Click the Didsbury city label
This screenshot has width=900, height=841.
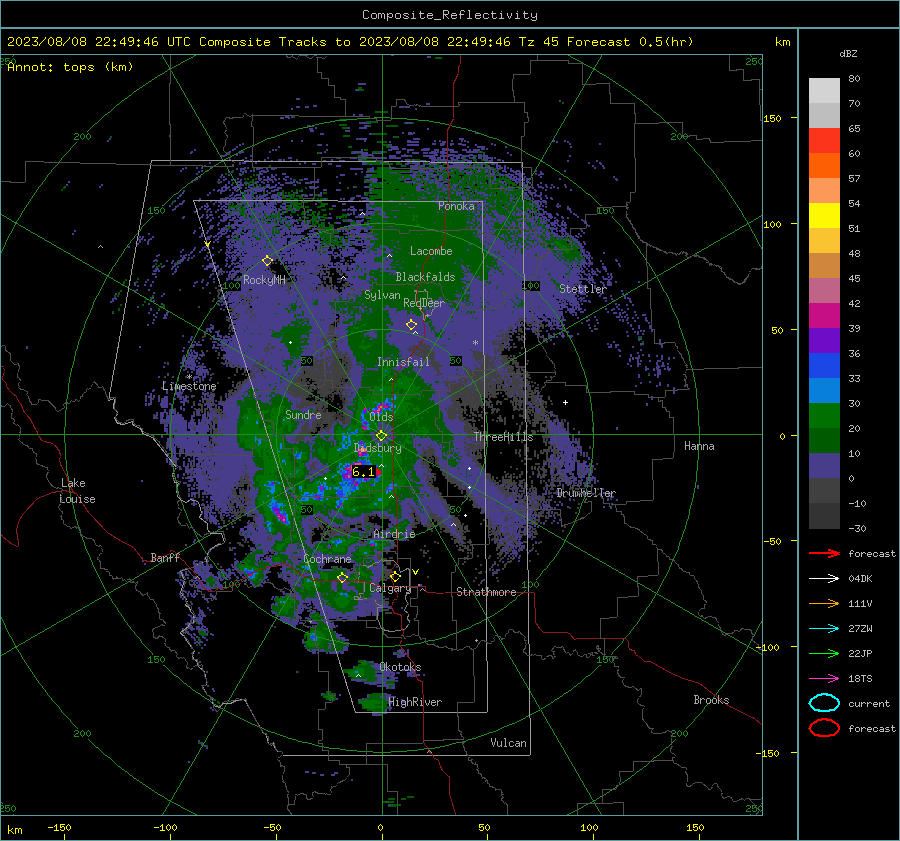click(x=378, y=448)
